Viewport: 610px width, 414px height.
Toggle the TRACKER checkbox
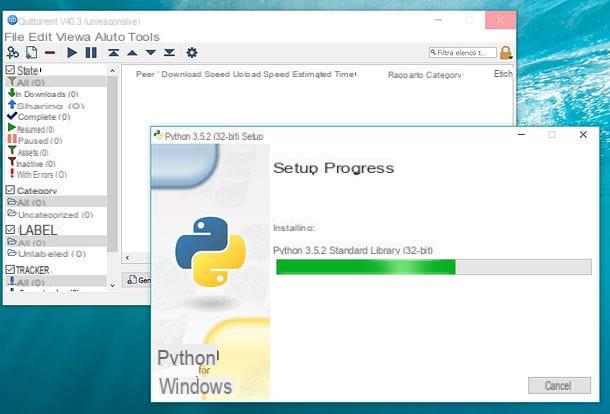[10, 269]
